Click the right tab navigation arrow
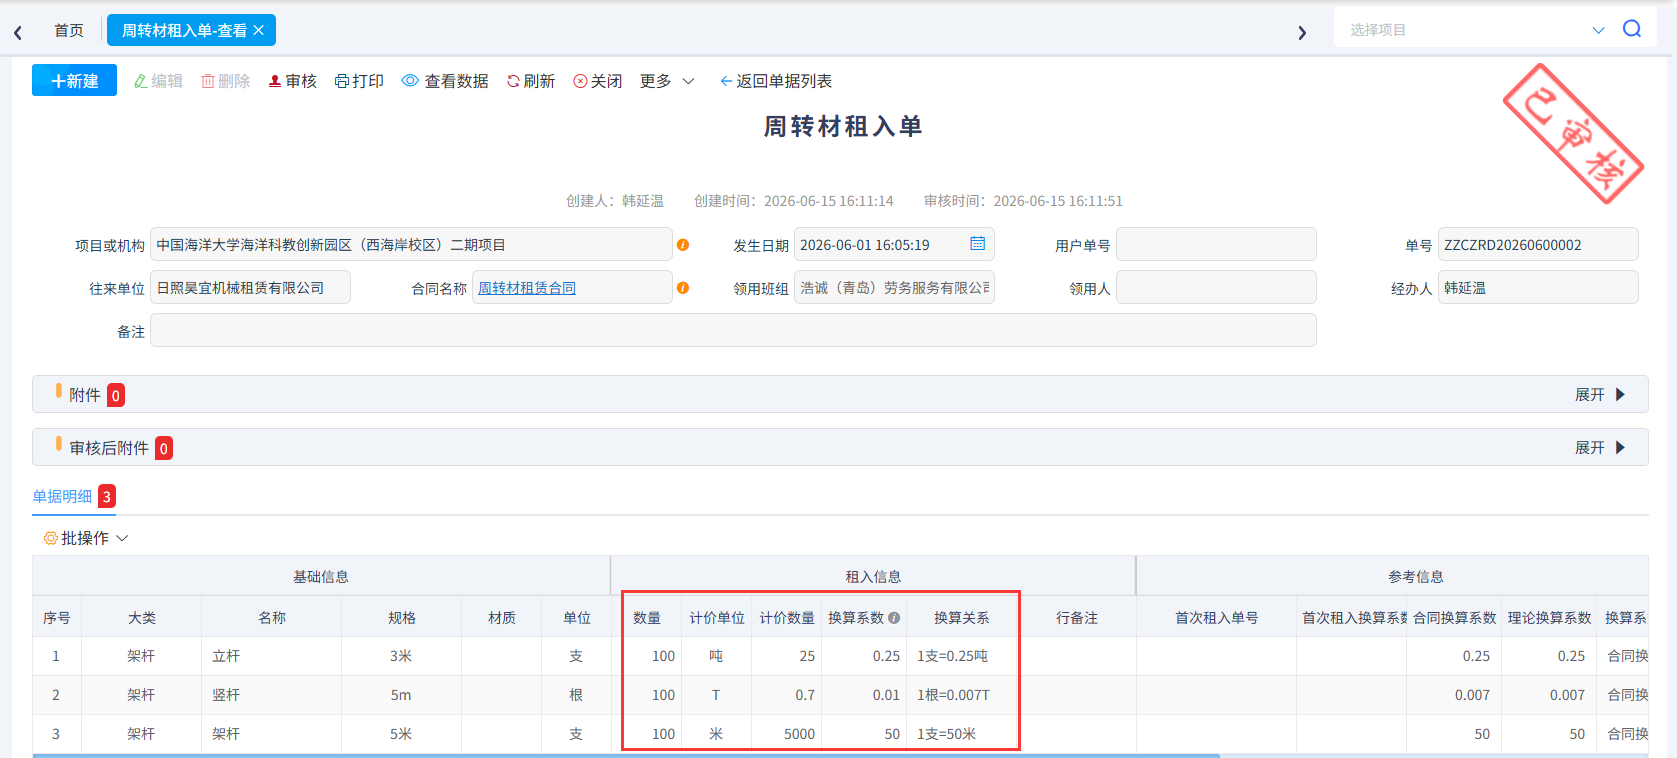This screenshot has height=758, width=1677. (1301, 32)
